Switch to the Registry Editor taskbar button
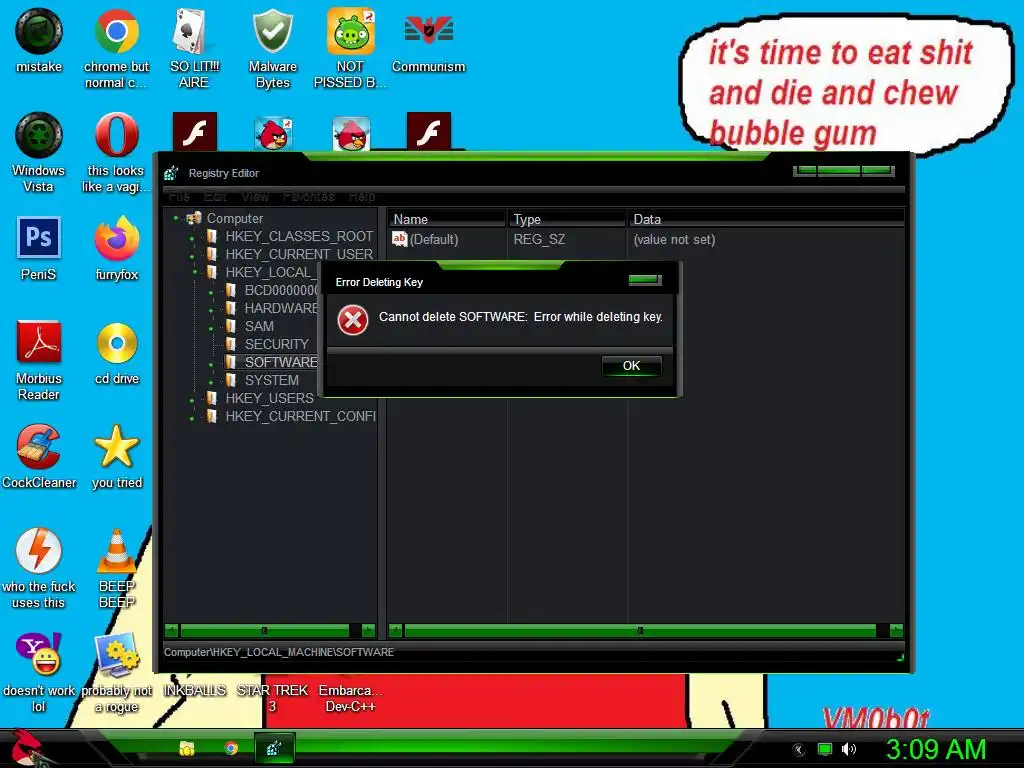This screenshot has width=1024, height=768. (x=274, y=748)
